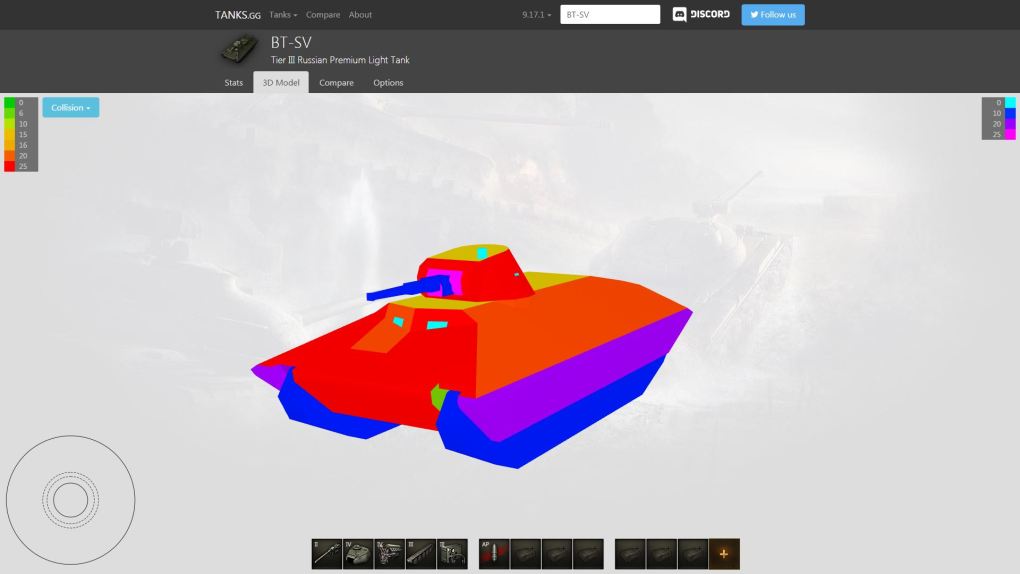Click the cyan 0mm spaced armor swatch
The image size is (1020, 574).
(x=1009, y=102)
